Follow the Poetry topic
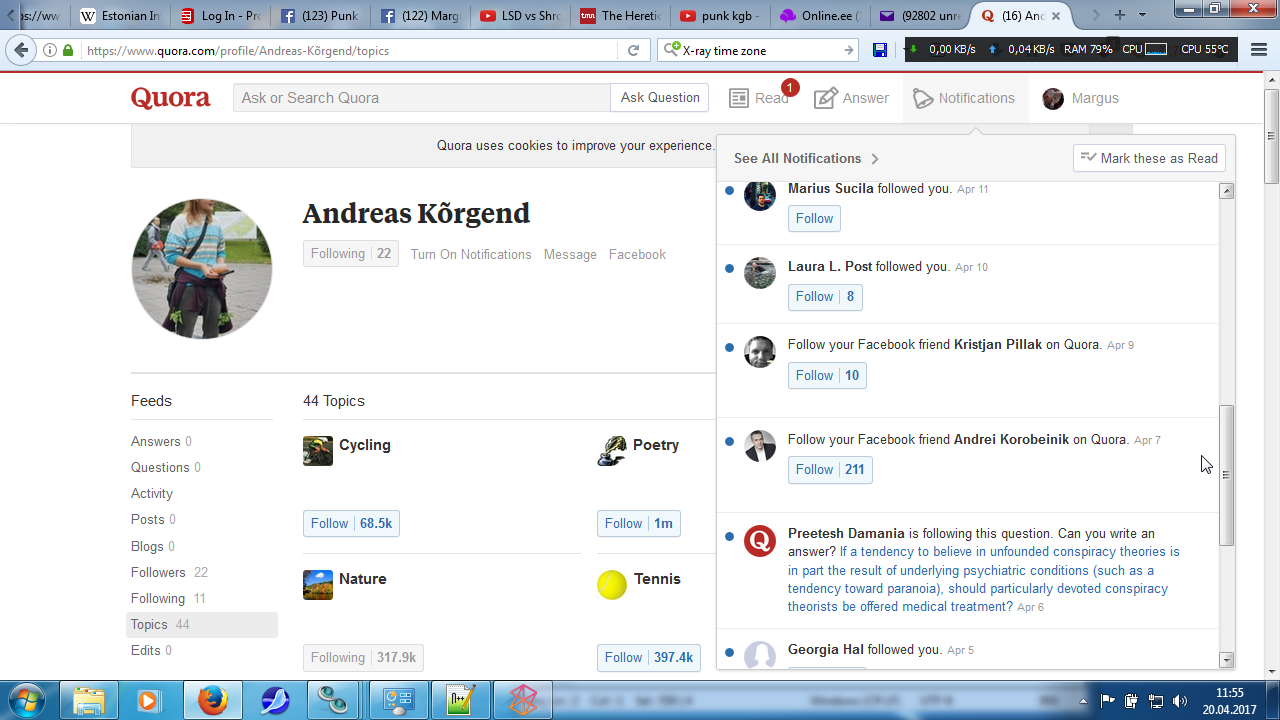 point(639,524)
